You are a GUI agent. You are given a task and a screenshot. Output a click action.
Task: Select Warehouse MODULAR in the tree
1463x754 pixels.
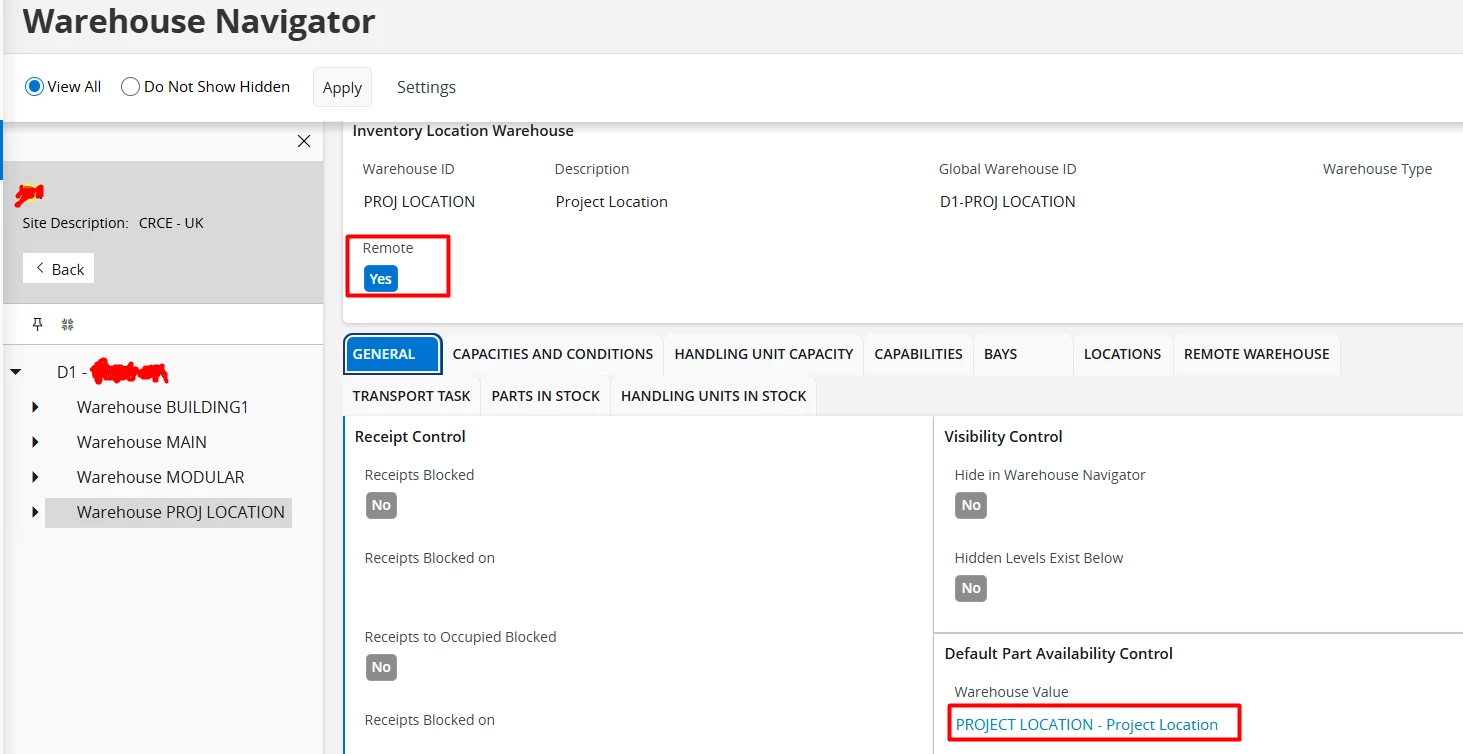coord(161,478)
